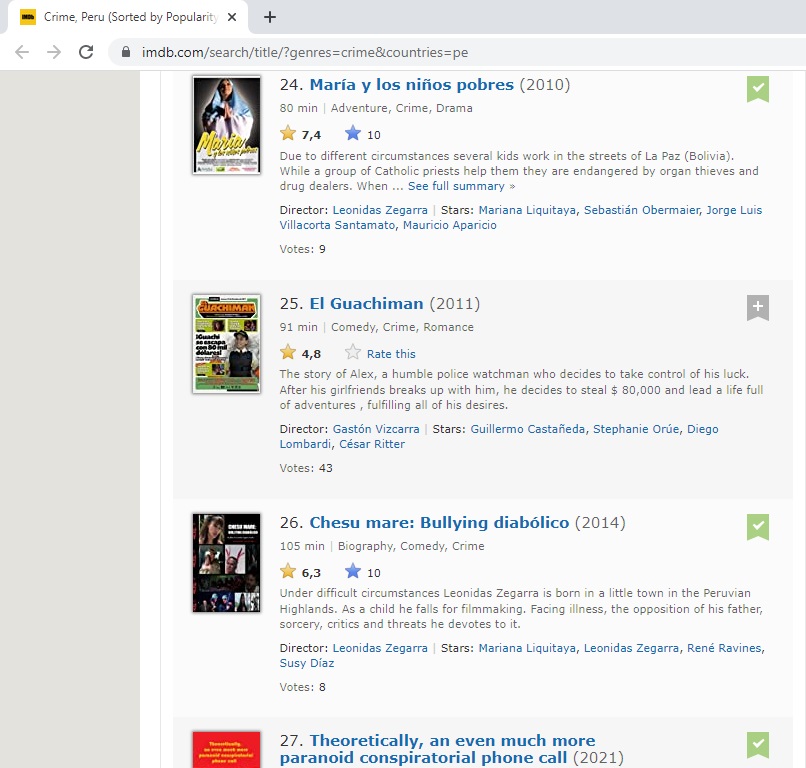Click the '105 min' runtime text
The image size is (806, 768).
[x=302, y=546]
